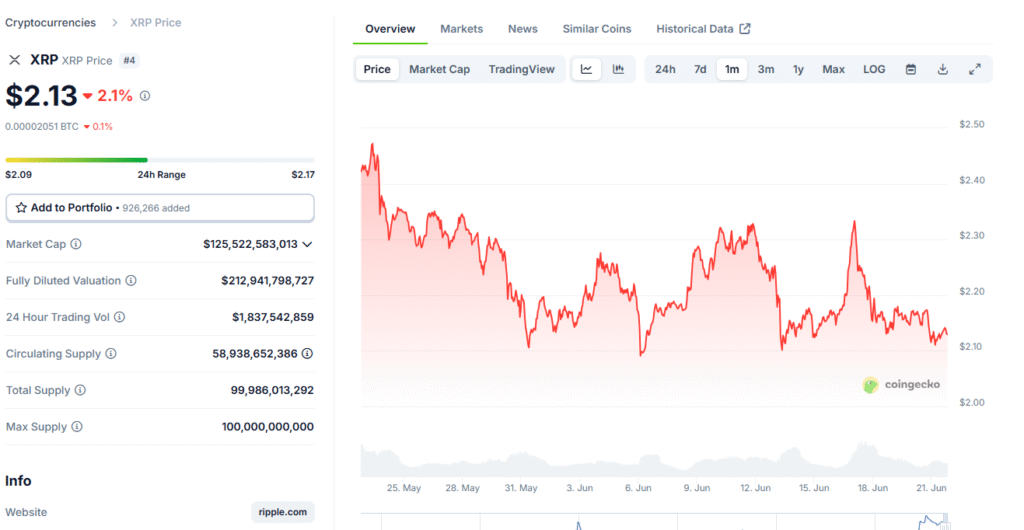
Task: Open the calendar date range picker
Action: 911,69
